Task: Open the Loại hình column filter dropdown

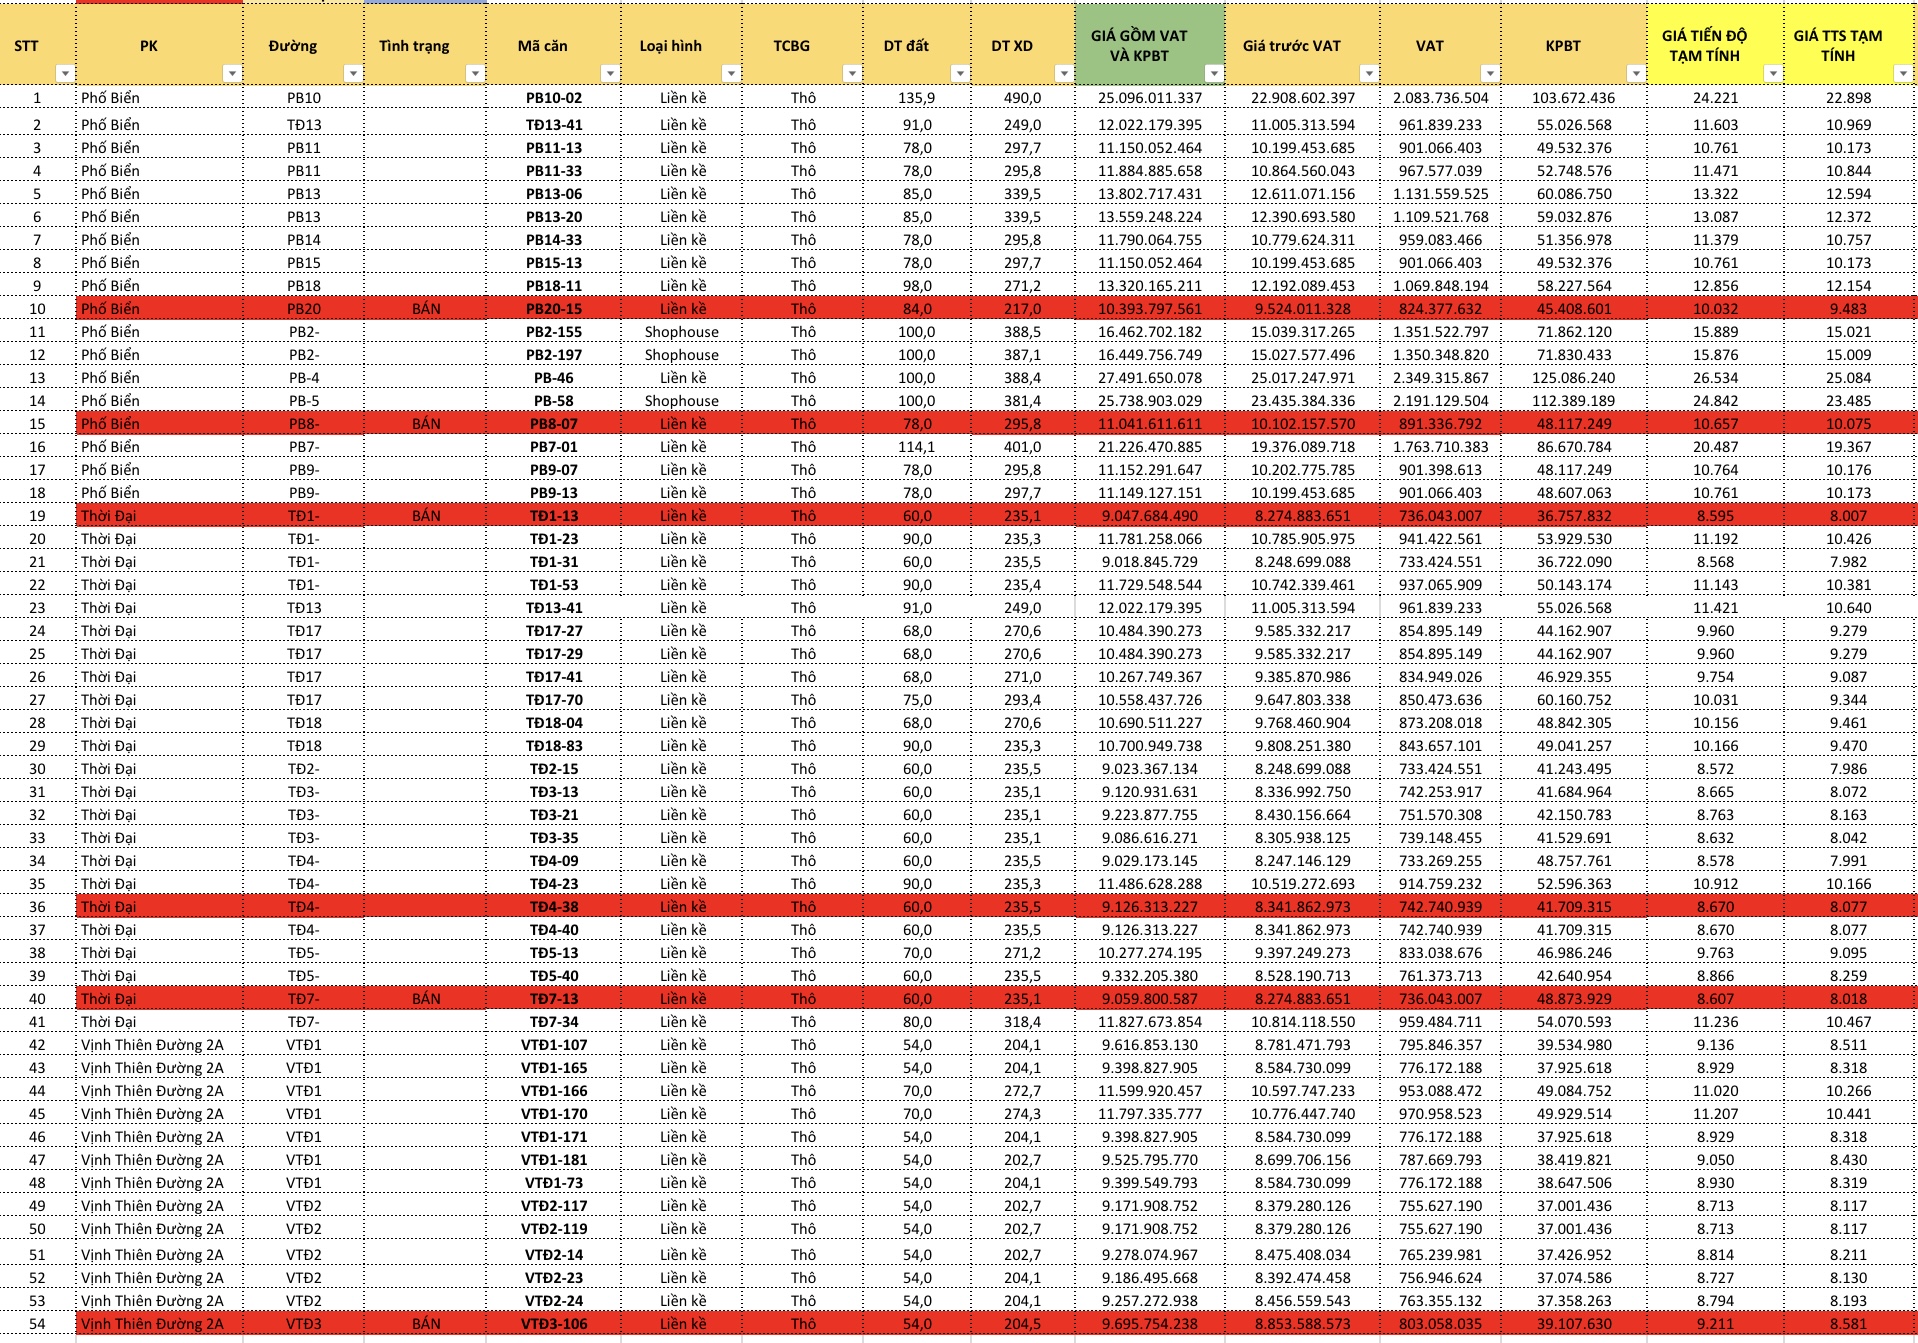Action: 731,73
